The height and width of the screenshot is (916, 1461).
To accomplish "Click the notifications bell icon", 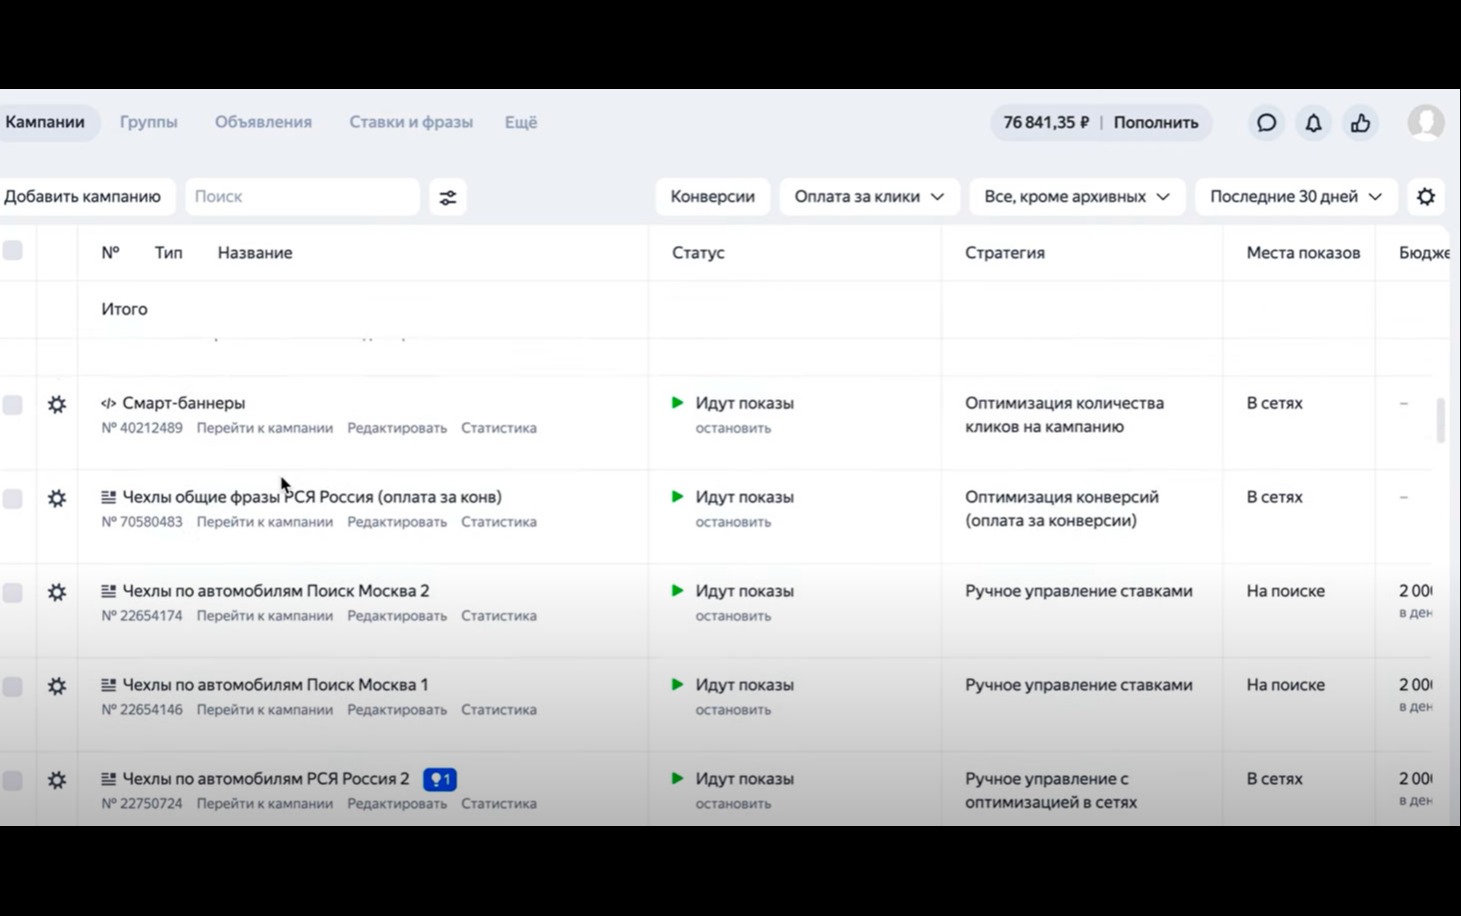I will [1313, 123].
